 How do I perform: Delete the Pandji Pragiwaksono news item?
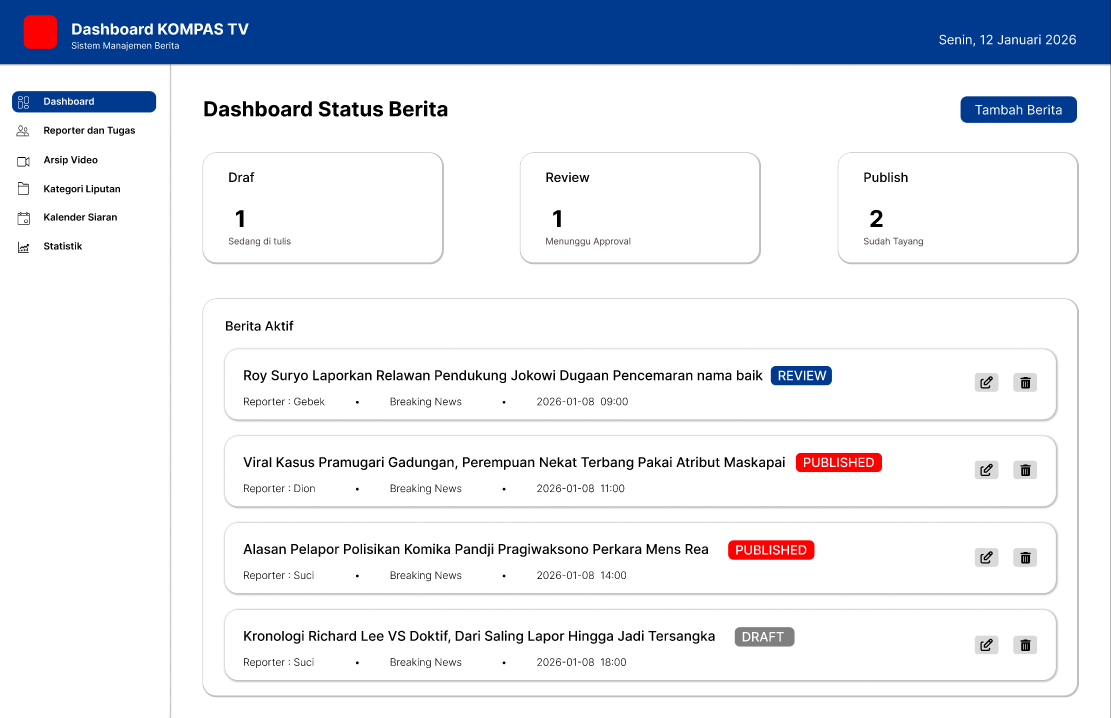[1024, 557]
